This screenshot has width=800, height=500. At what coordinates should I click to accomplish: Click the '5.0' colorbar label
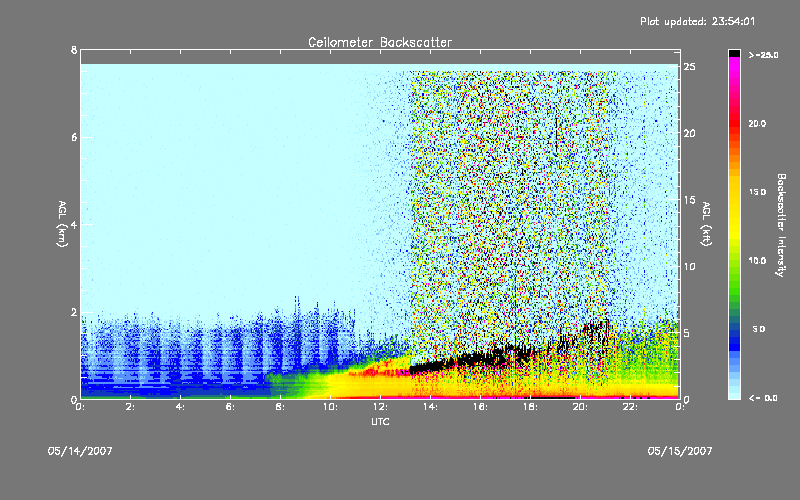759,329
